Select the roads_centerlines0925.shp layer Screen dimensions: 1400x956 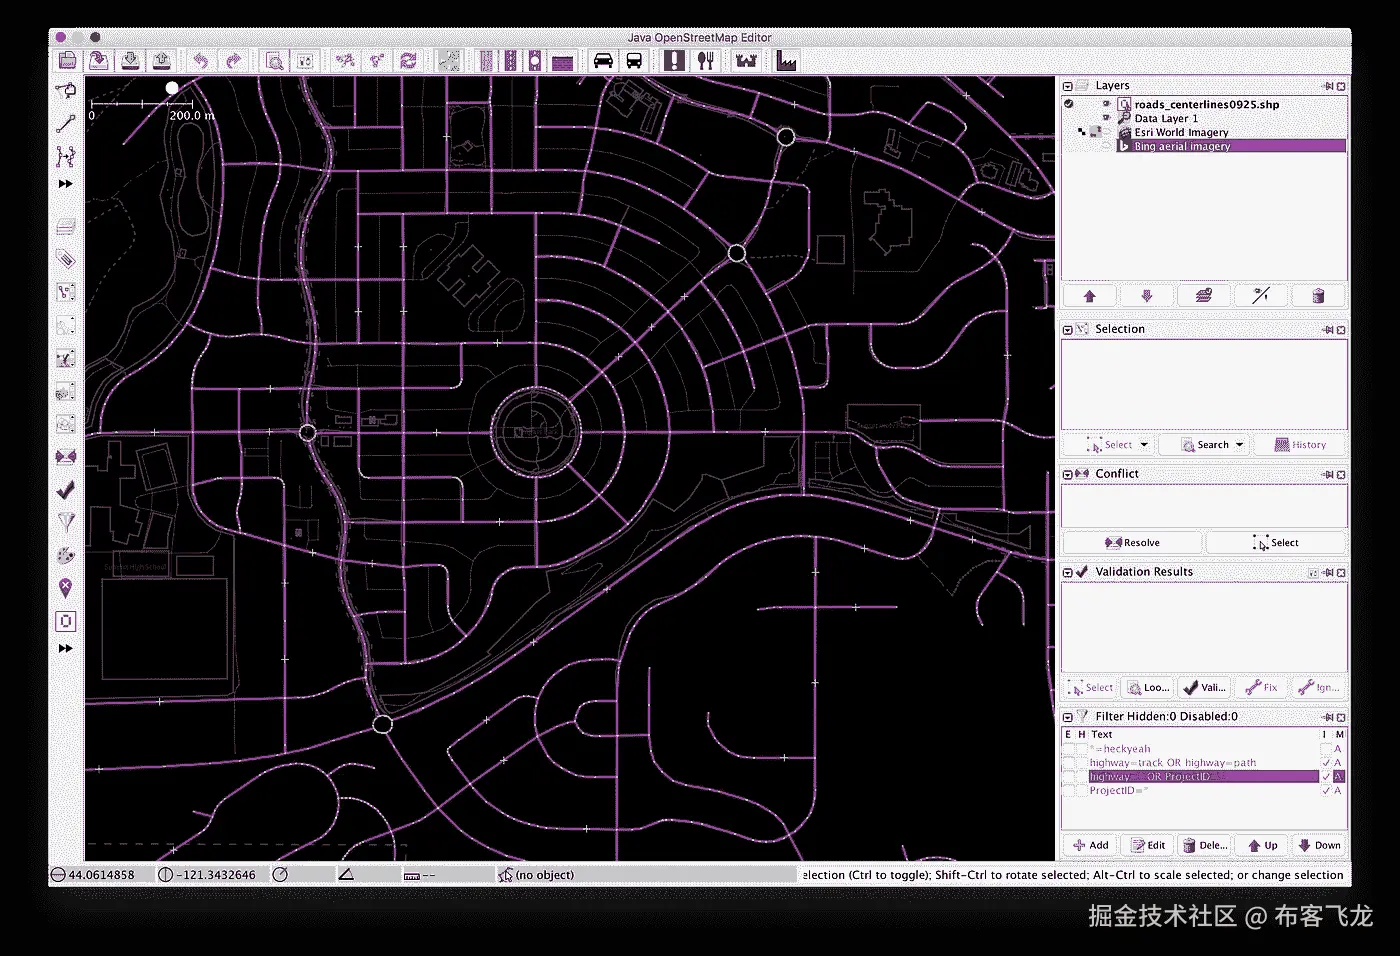pyautogui.click(x=1206, y=104)
